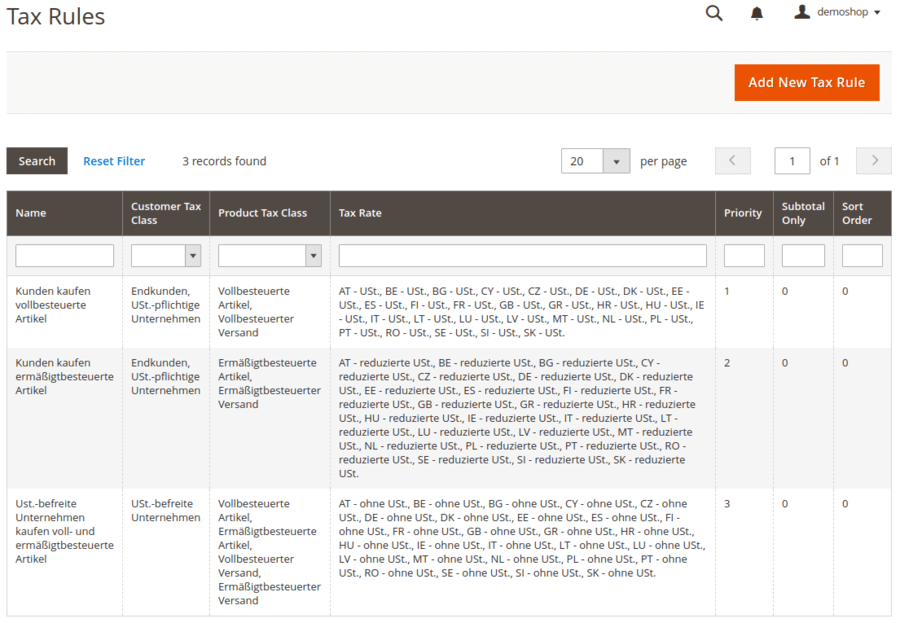Sort by the Name column header
The width and height of the screenshot is (900, 623).
pos(31,213)
